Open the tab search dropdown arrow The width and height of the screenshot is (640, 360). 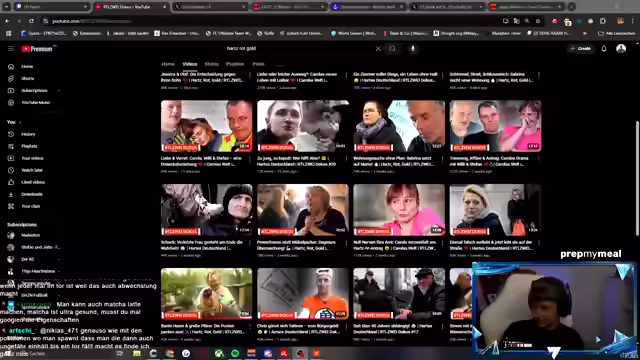(7, 7)
